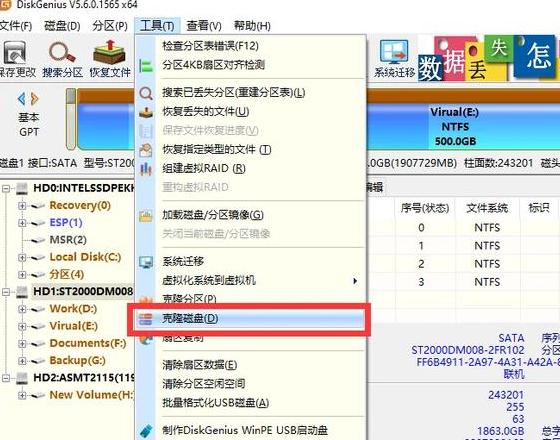Expand the 分区(4) tree node
The image size is (560, 440).
pos(22,275)
